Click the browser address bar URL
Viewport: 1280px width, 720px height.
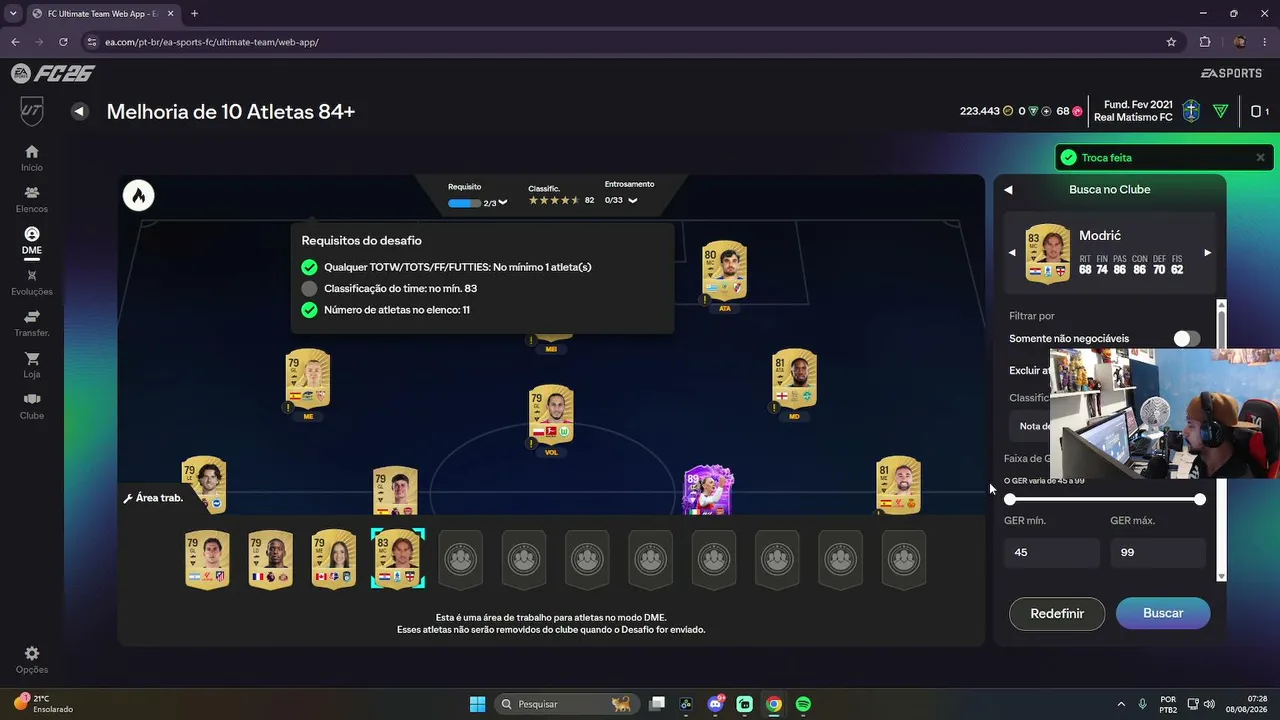(x=212, y=42)
